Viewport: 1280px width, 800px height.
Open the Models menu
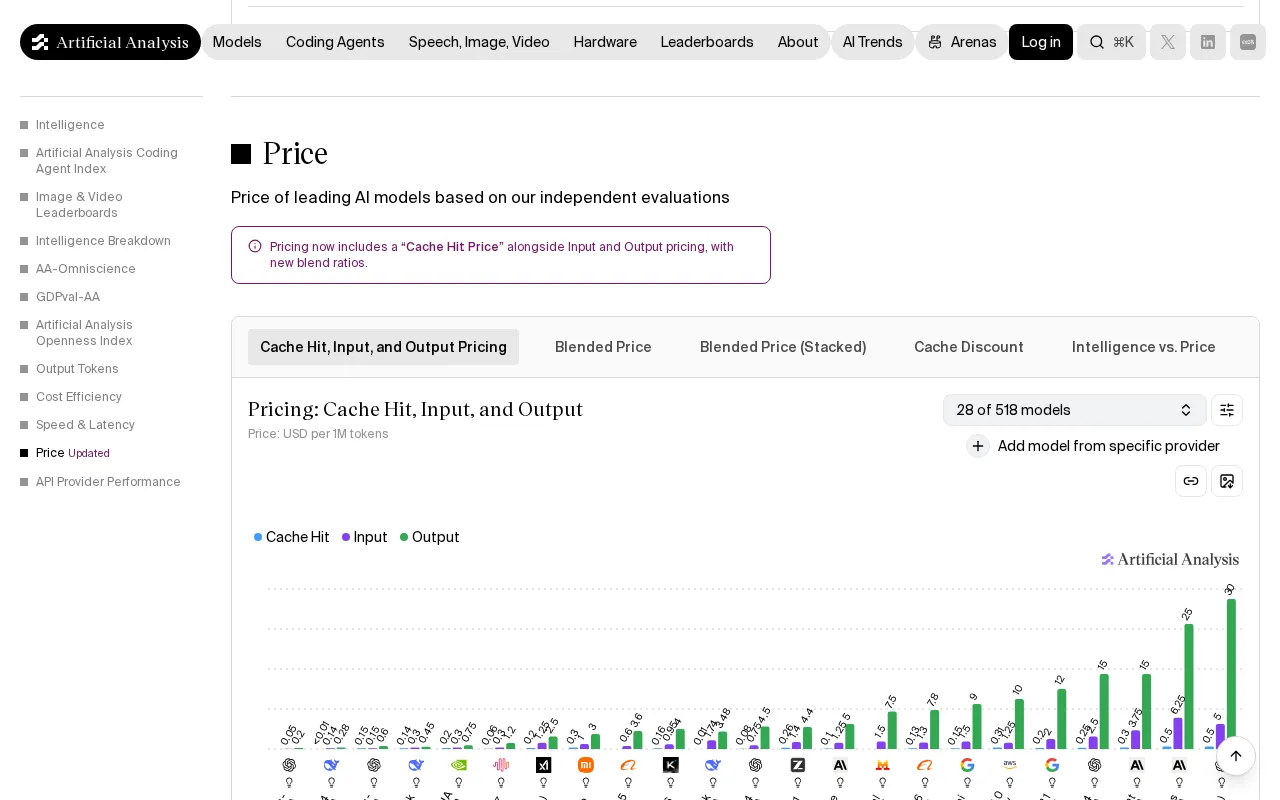237,42
